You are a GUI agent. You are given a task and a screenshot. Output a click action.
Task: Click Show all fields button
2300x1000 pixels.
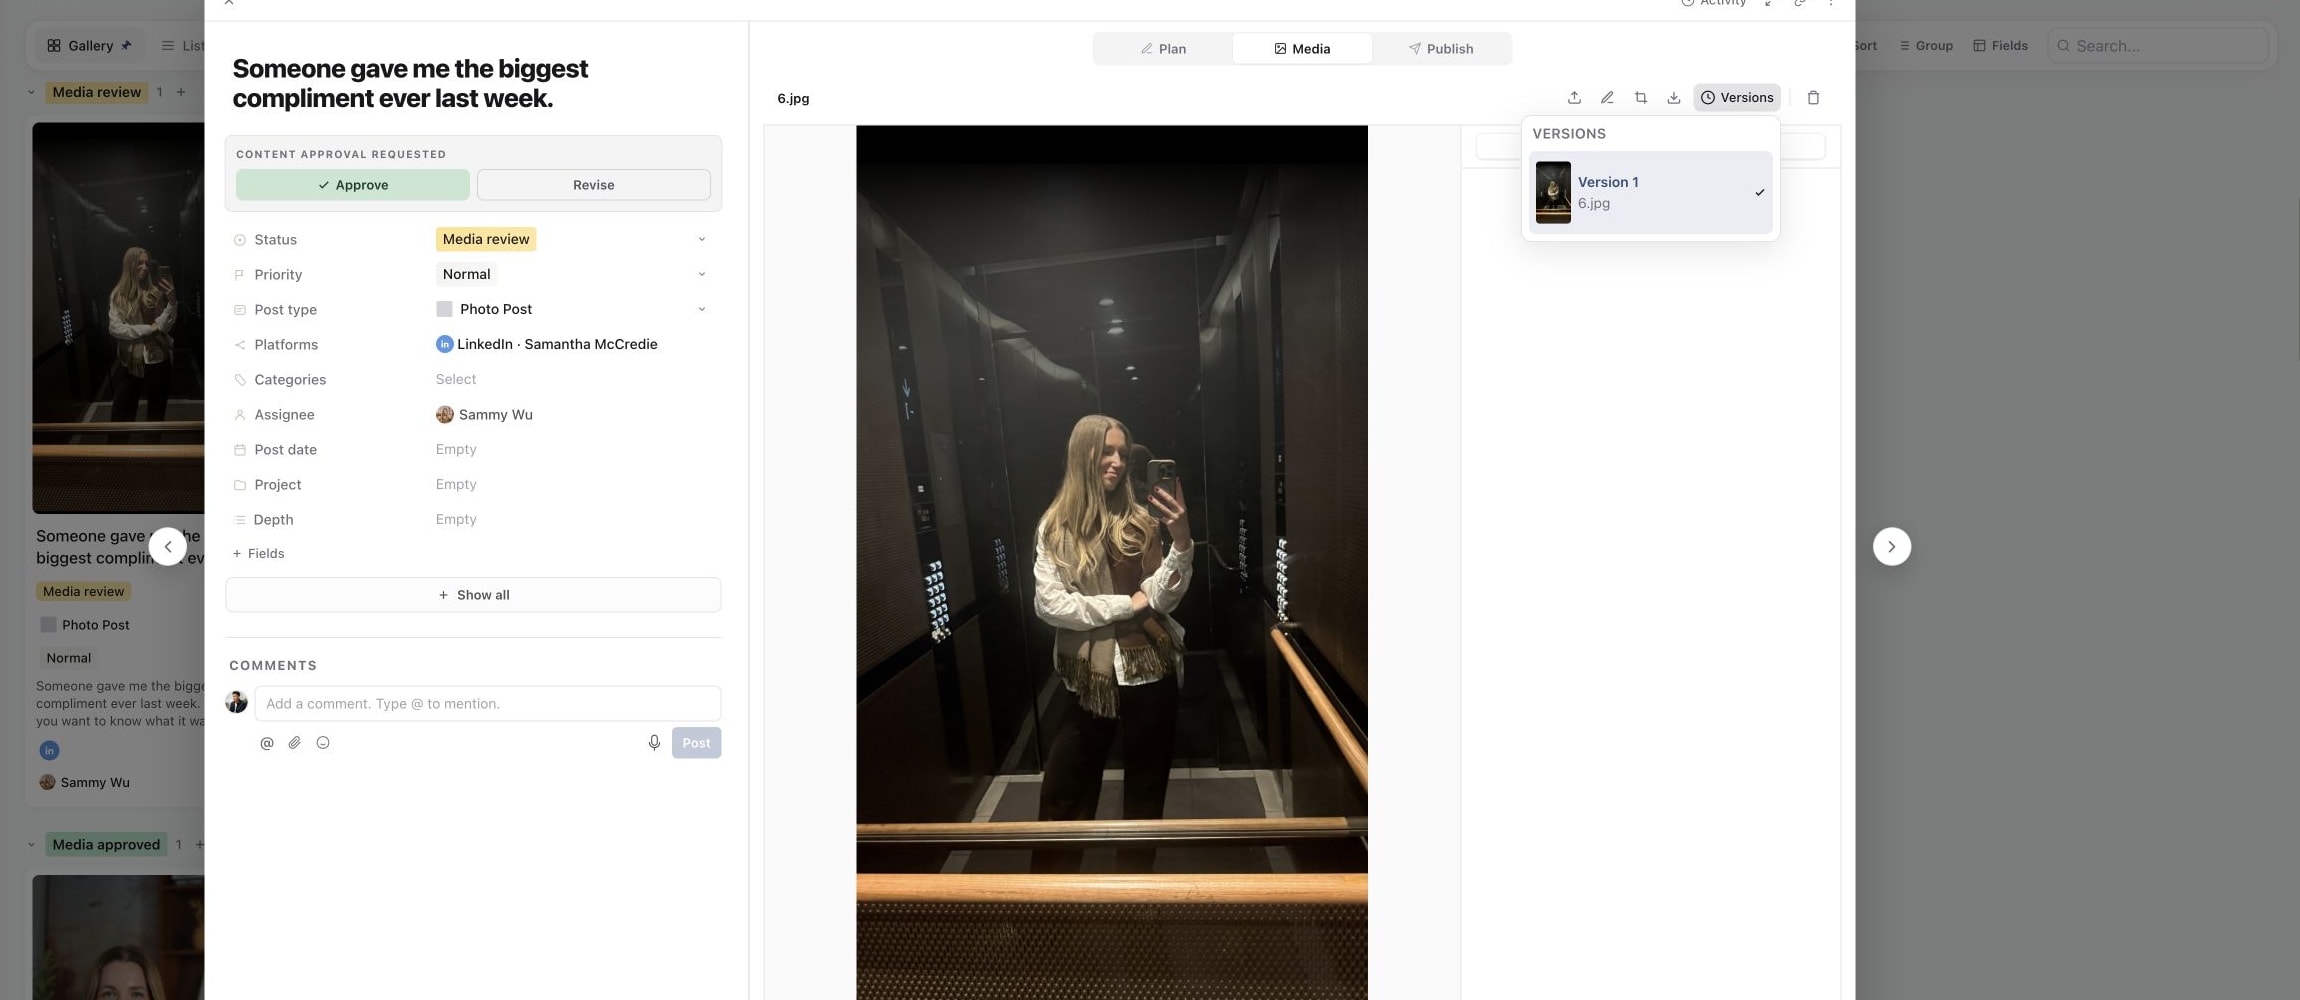tap(473, 595)
